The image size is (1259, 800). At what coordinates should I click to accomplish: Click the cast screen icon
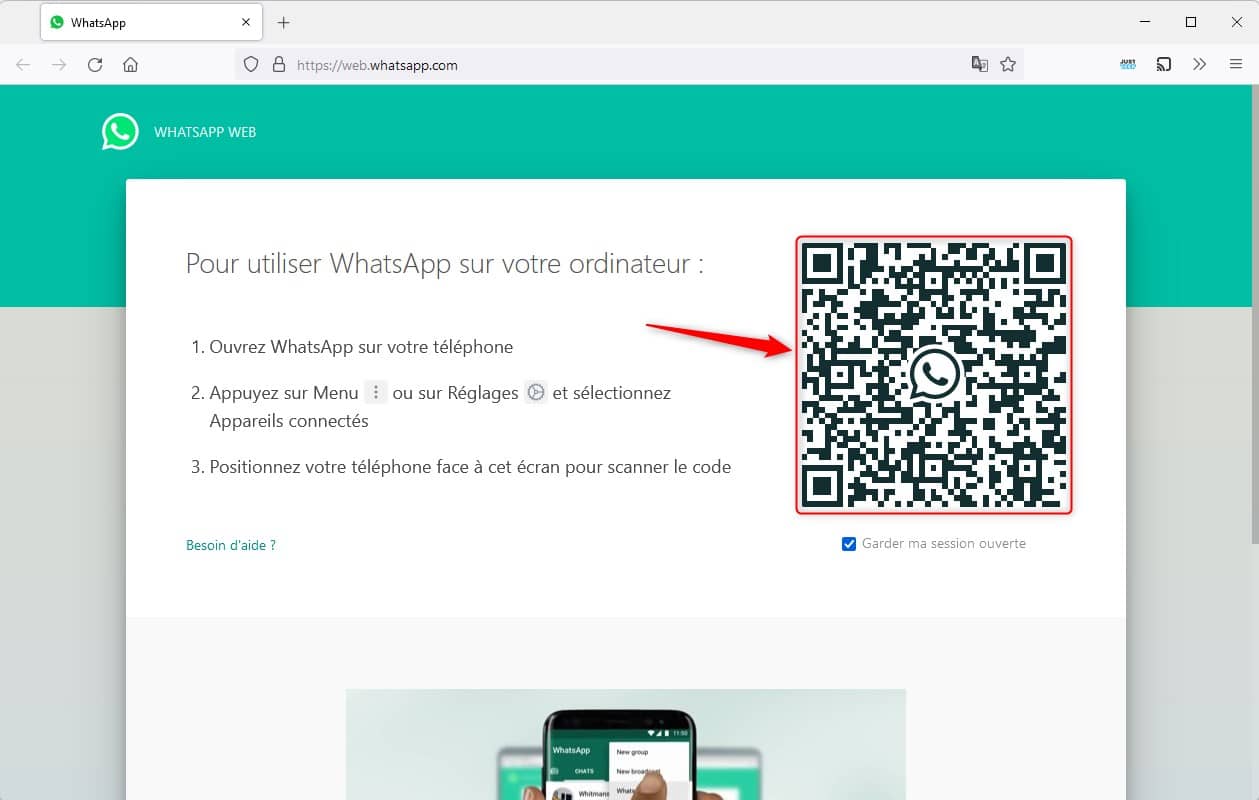[1164, 64]
